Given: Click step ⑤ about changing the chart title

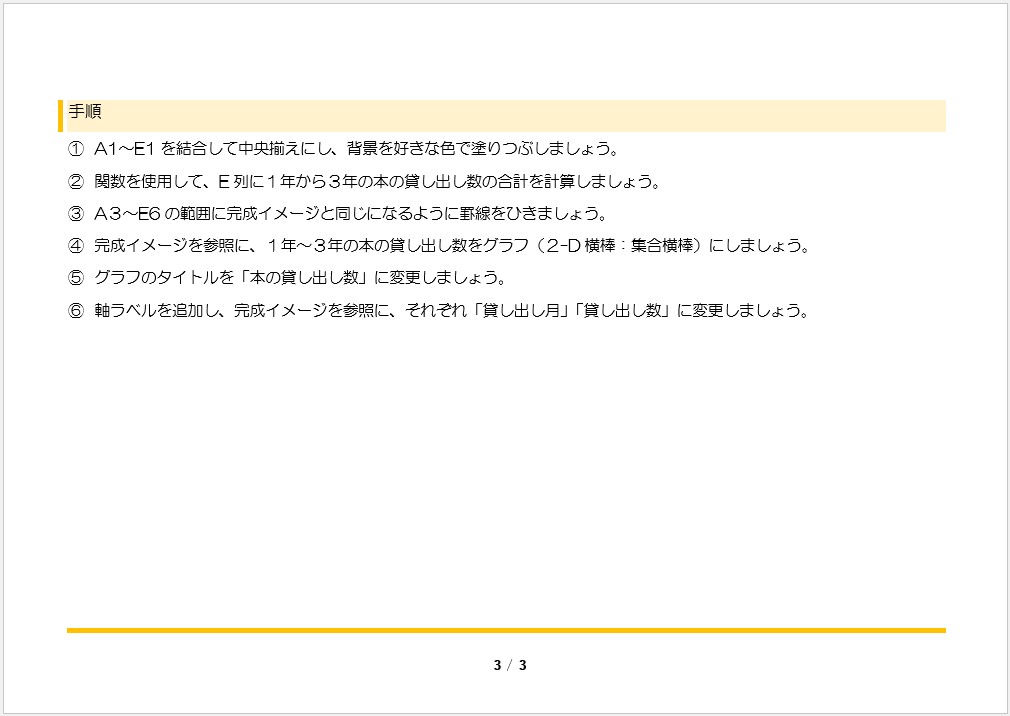Looking at the screenshot, I should (287, 278).
